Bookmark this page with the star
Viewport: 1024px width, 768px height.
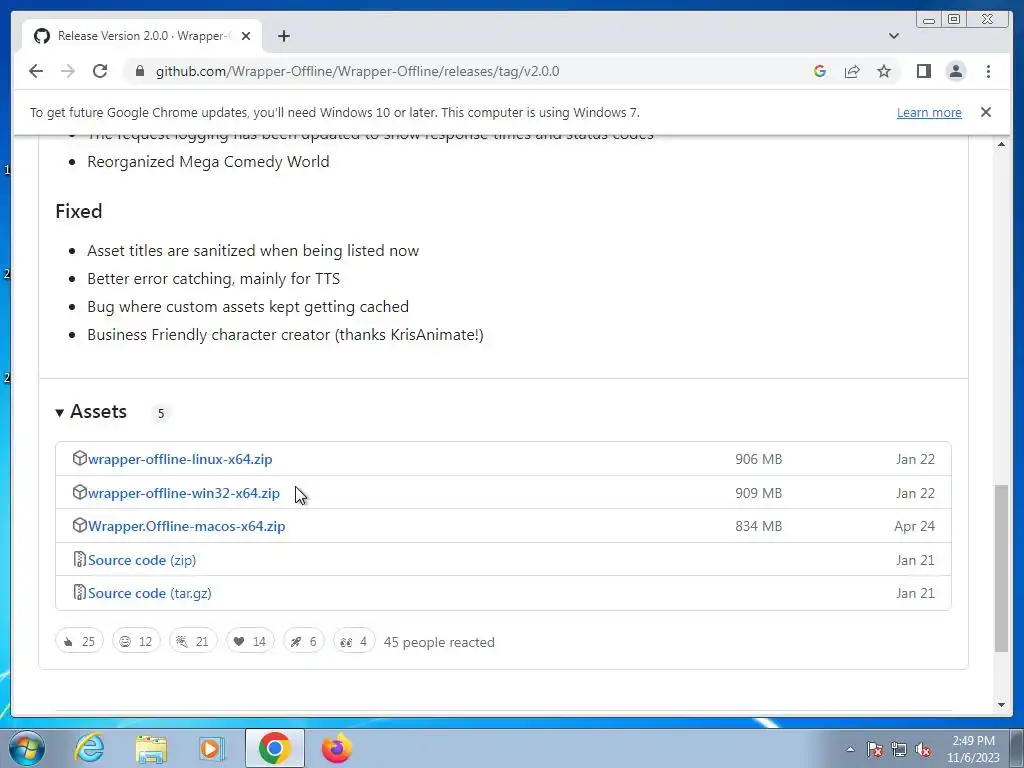[x=884, y=71]
